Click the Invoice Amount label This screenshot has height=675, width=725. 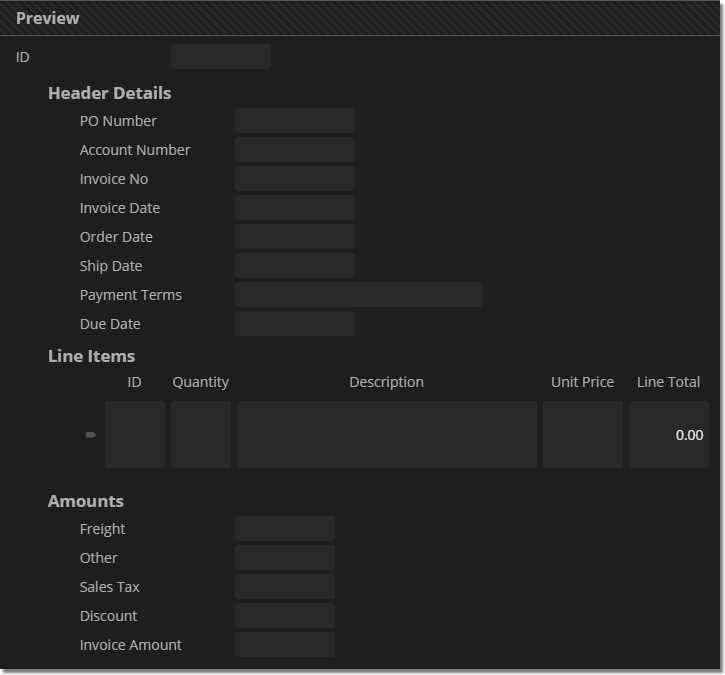(131, 645)
